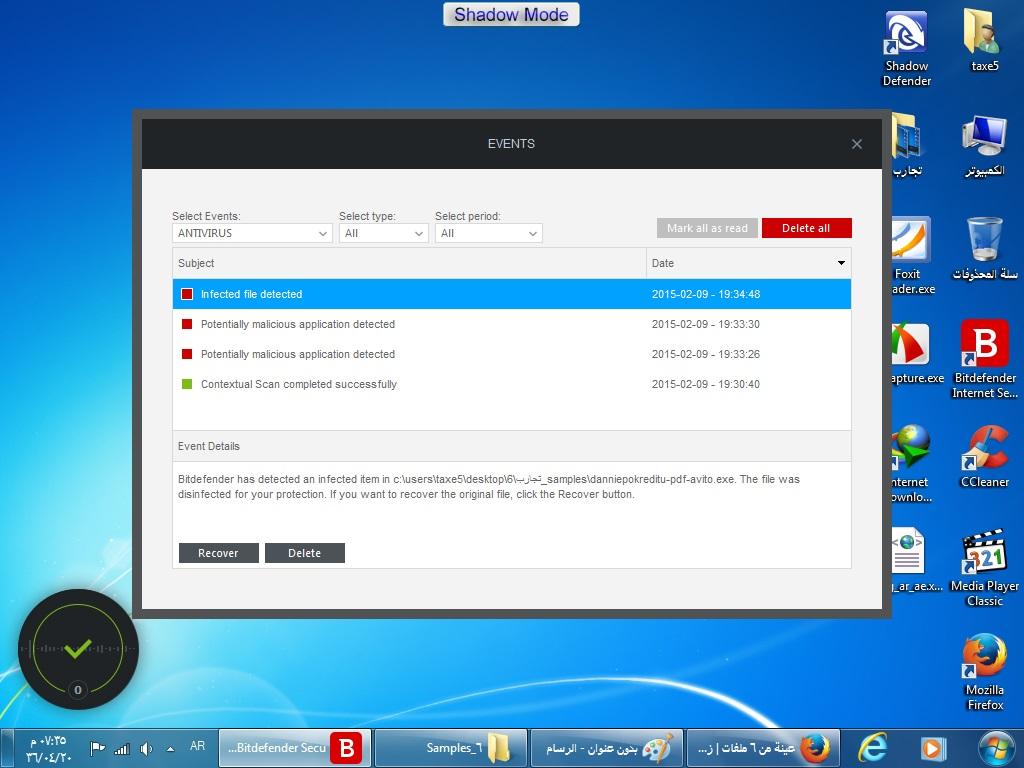Select the malicious application event at 19:33:26

pyautogui.click(x=512, y=354)
